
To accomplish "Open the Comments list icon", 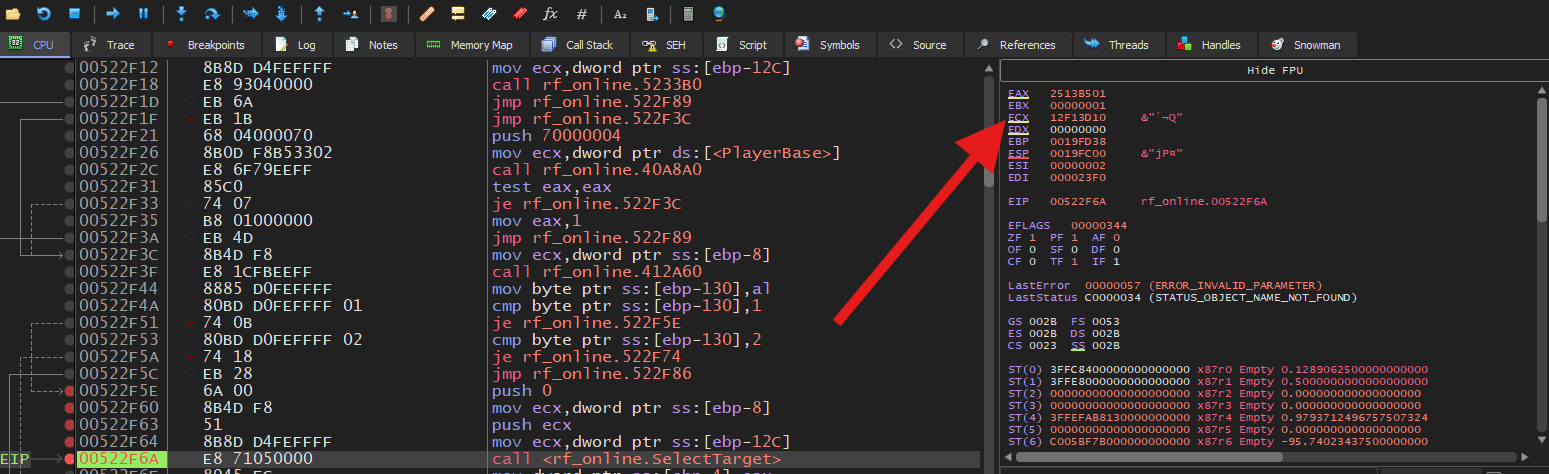I will [x=457, y=14].
